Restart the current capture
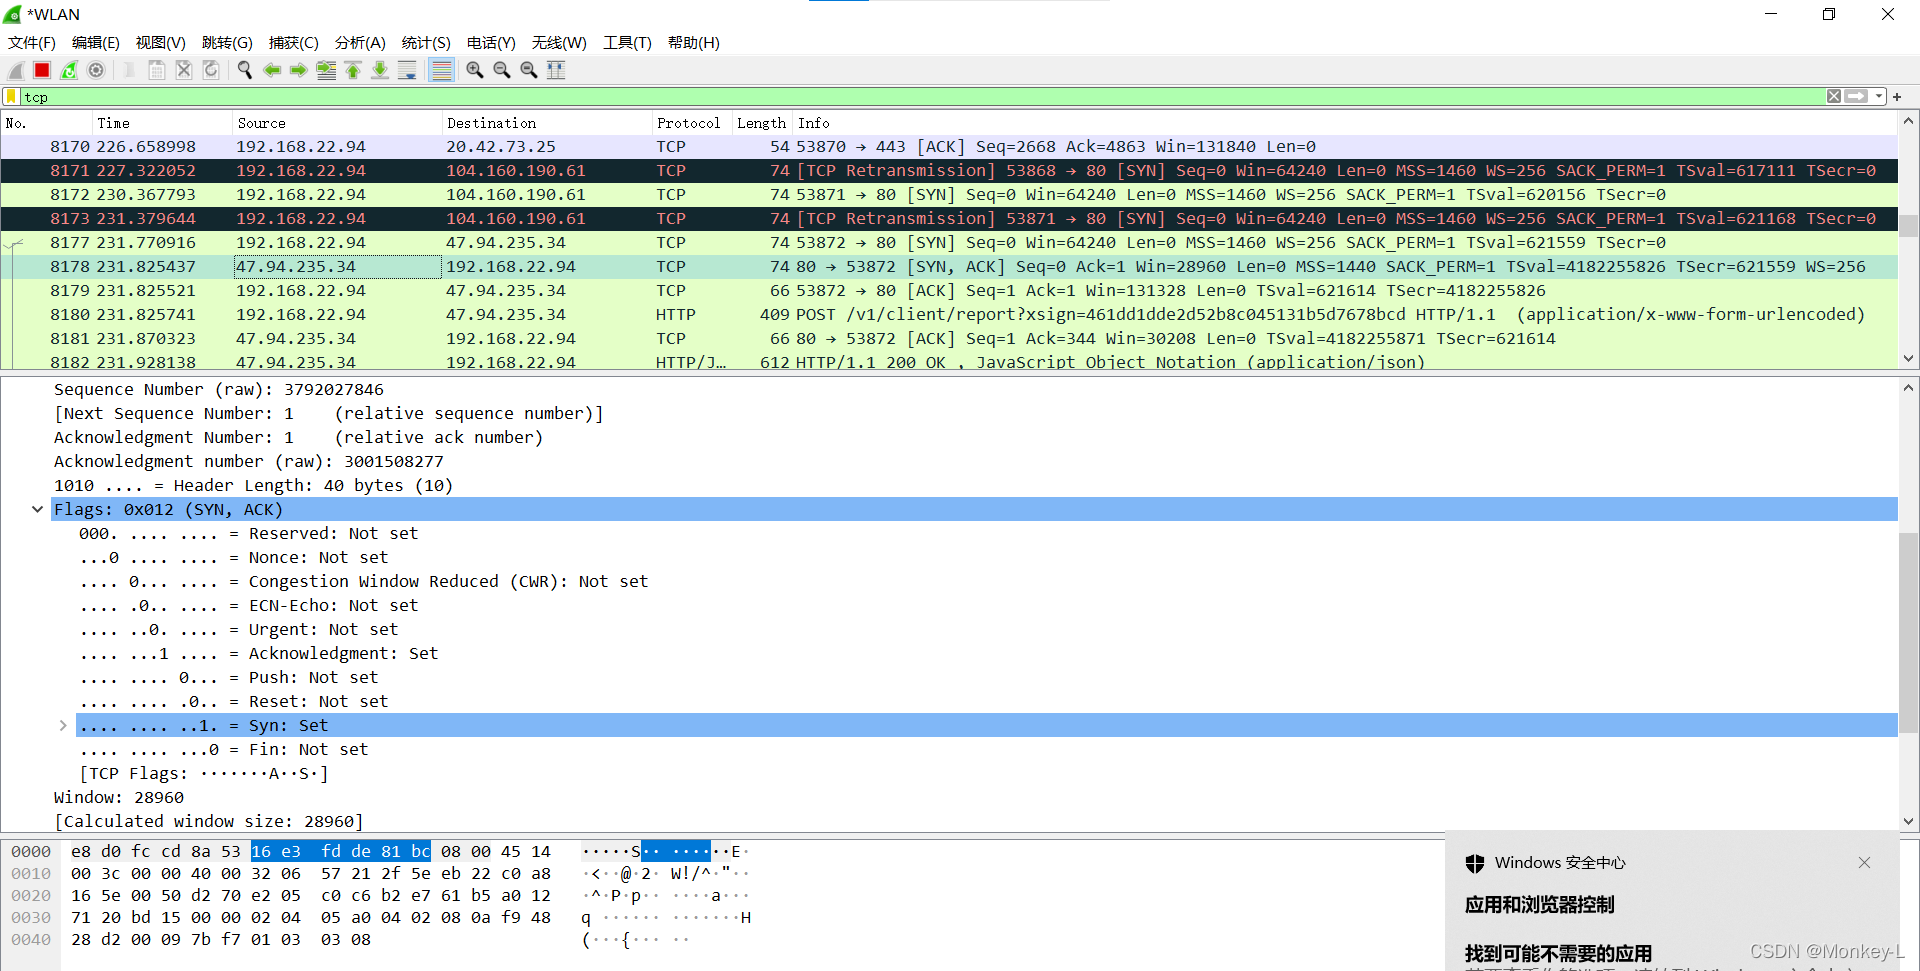 click(69, 70)
